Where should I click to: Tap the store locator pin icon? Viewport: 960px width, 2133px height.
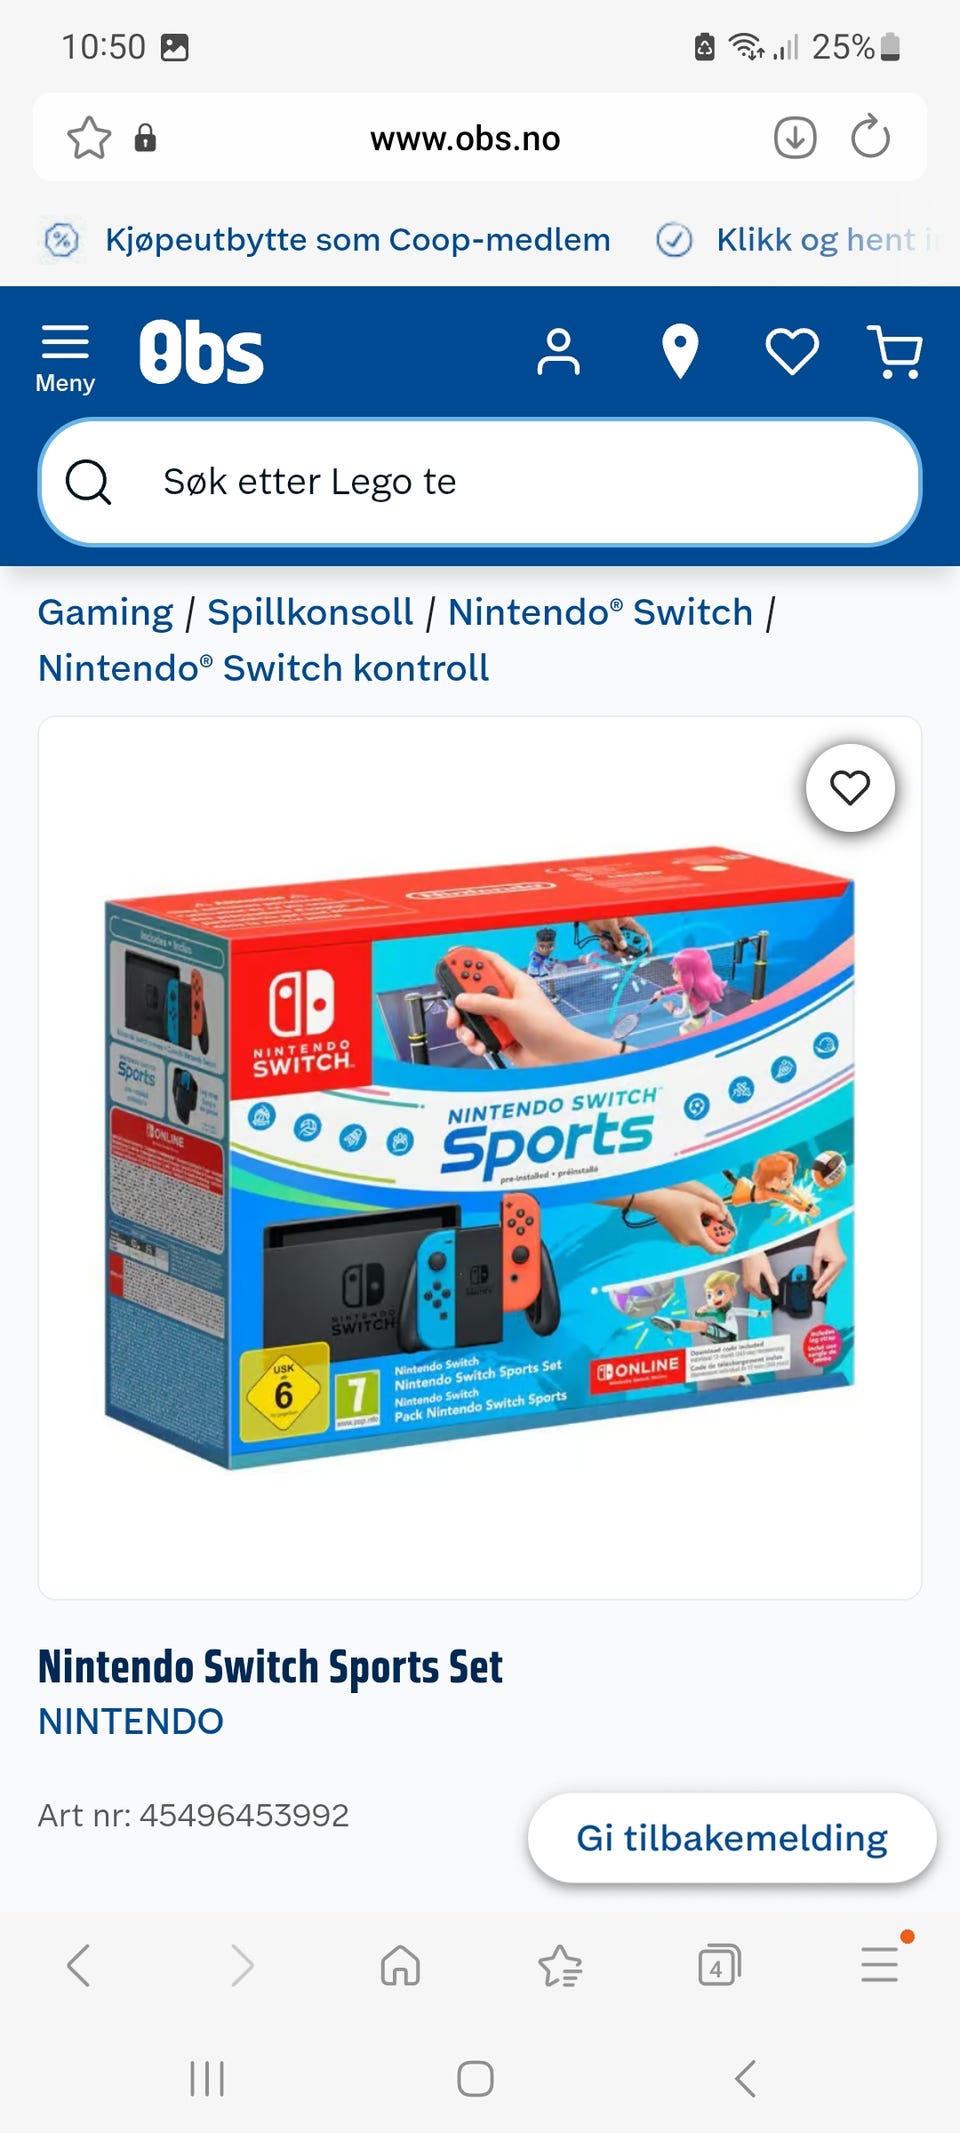pyautogui.click(x=680, y=352)
